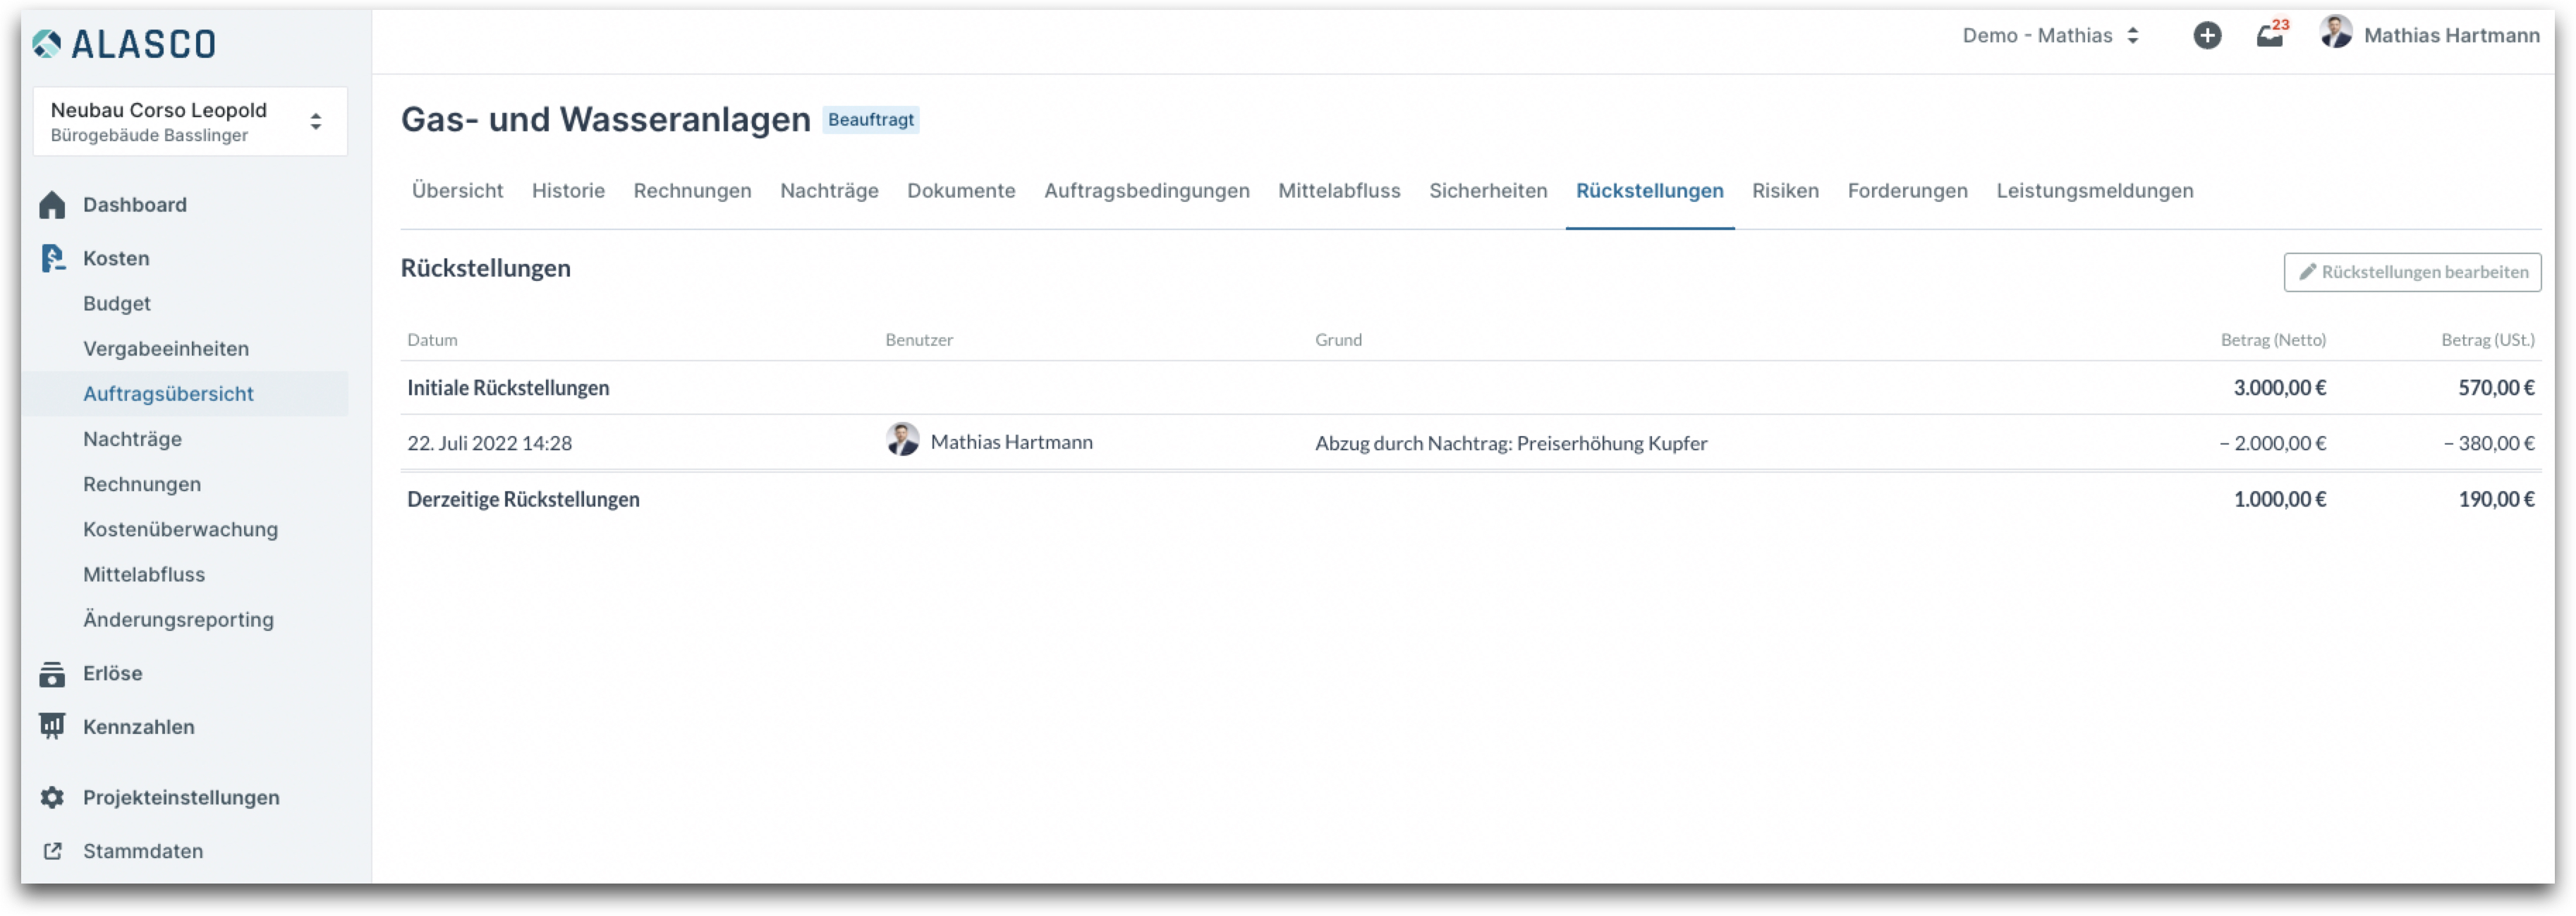Click the Stammdaten external link icon

tap(53, 851)
